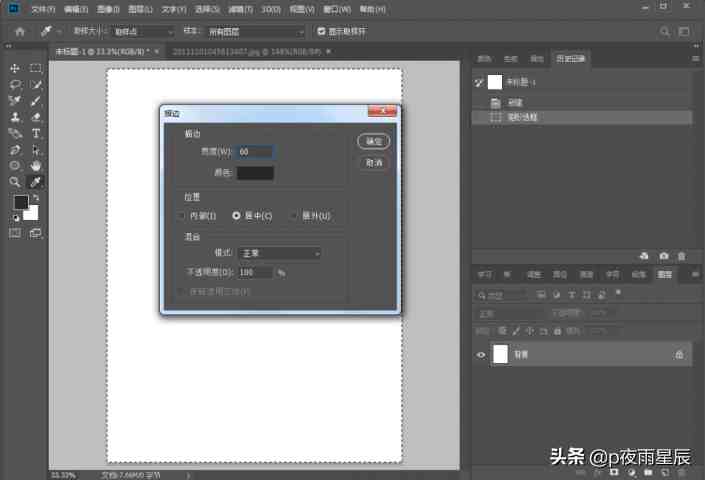Open the 编辑(E) menu
Viewport: 705px width, 480px height.
(76, 9)
